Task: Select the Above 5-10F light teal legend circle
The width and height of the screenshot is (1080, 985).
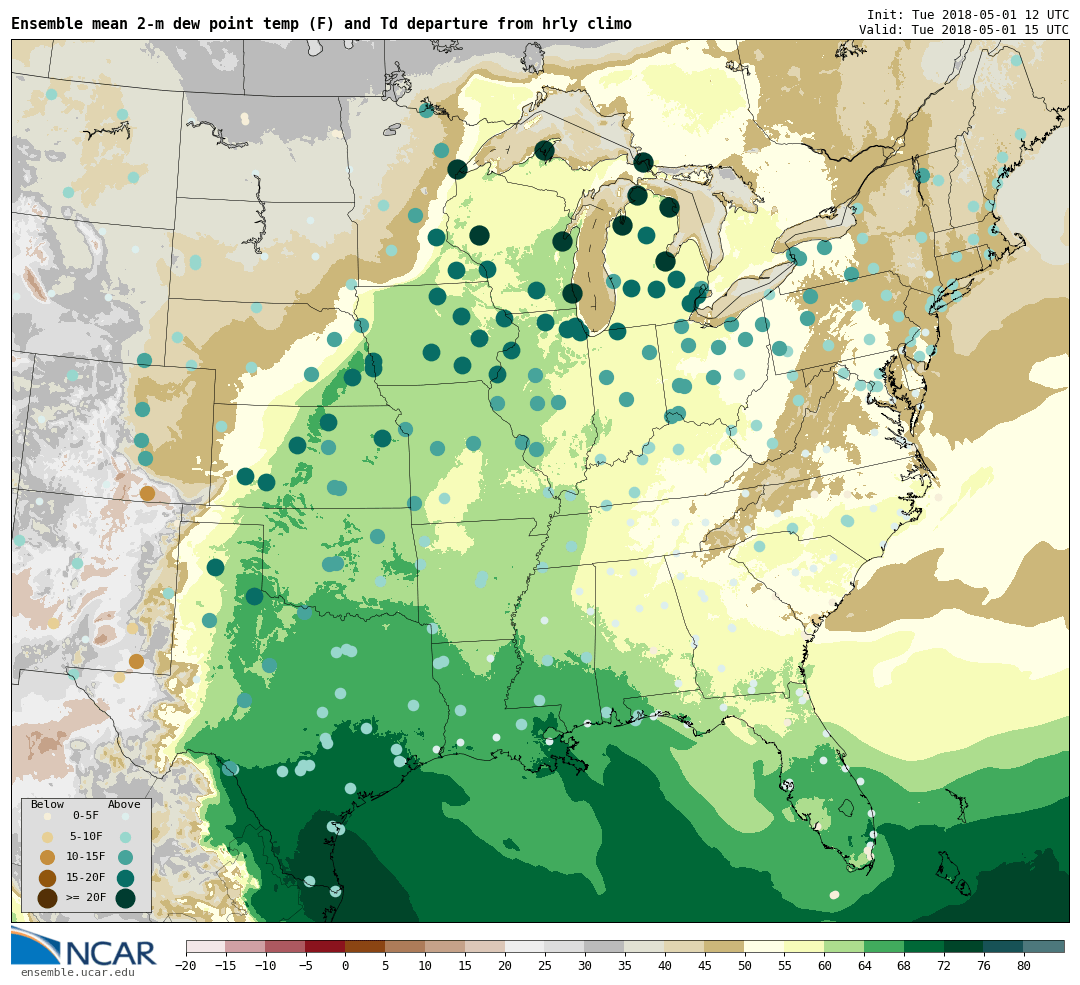Action: (x=125, y=837)
